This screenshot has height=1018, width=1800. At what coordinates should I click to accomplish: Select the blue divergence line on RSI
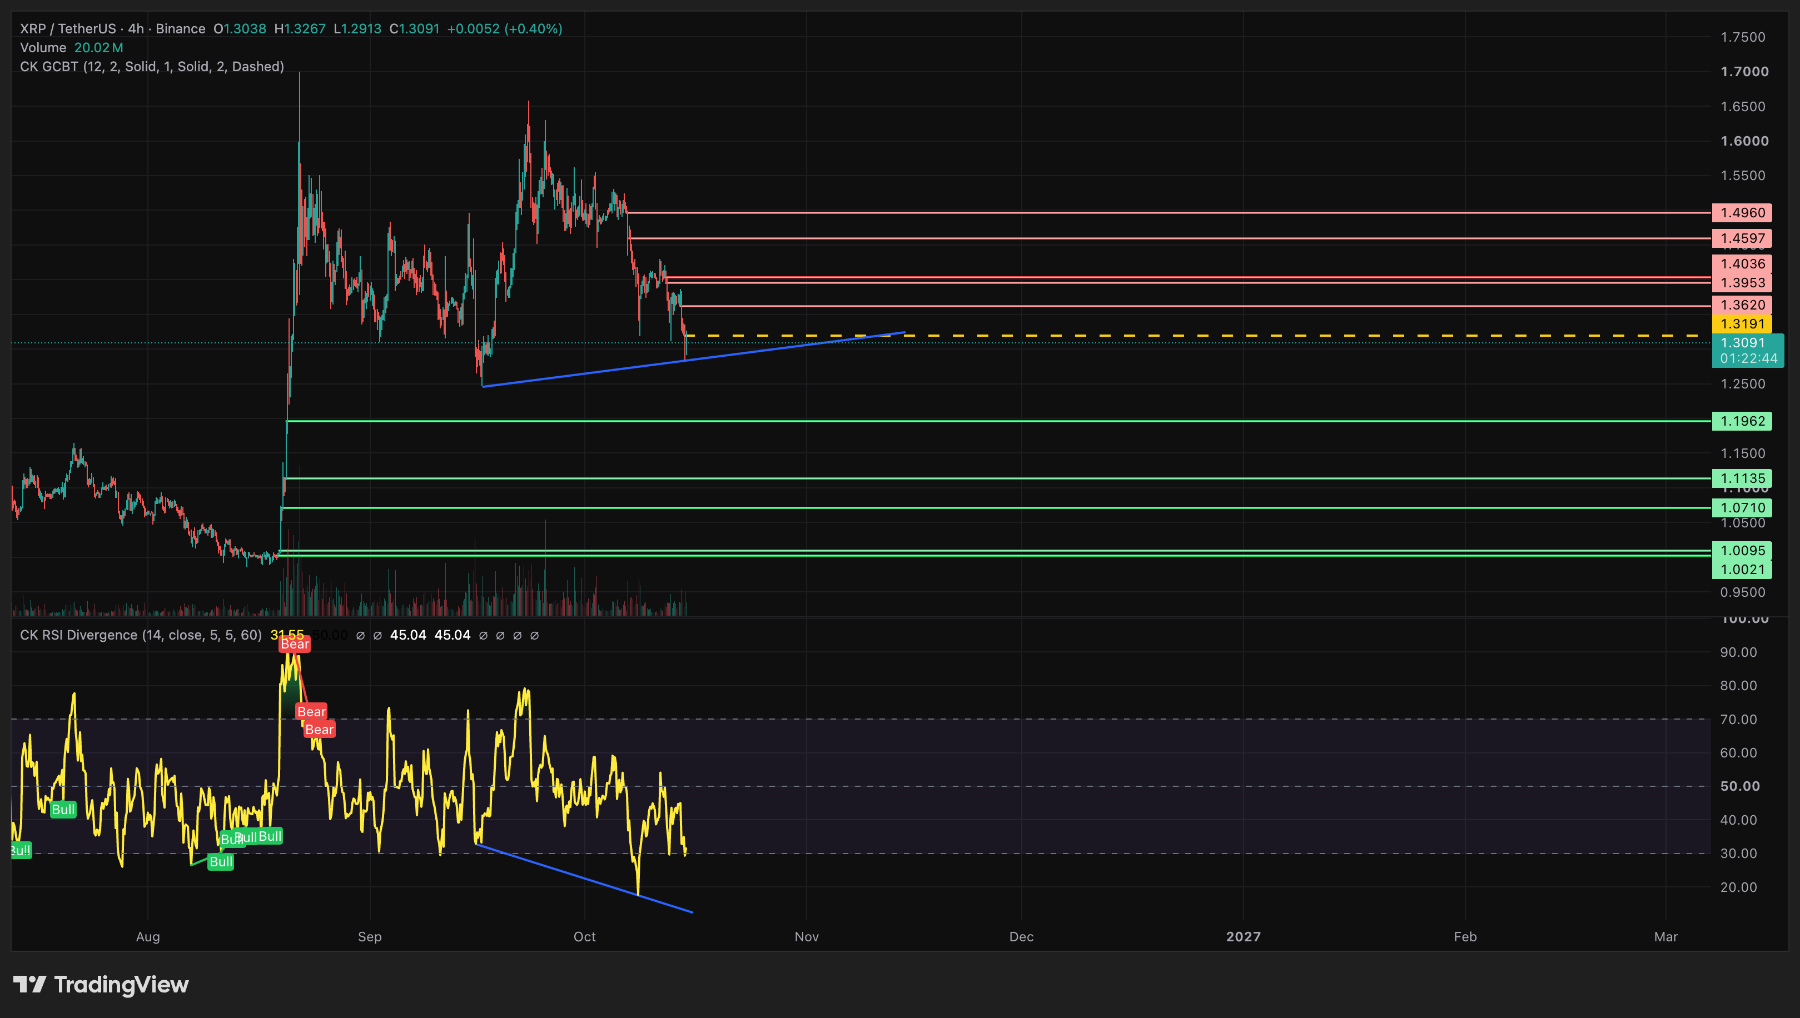[x=586, y=879]
